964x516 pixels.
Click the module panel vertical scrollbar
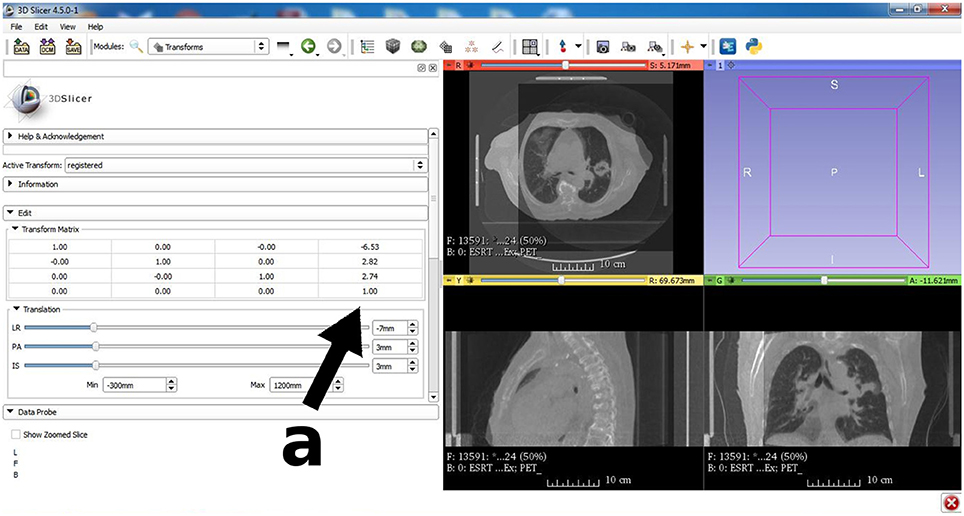[433, 266]
